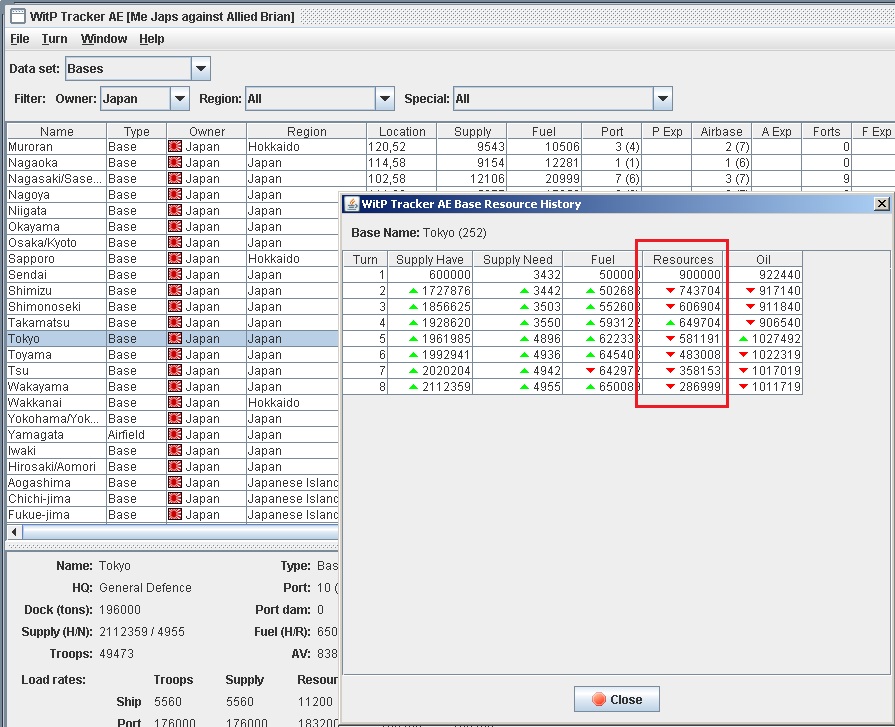This screenshot has width=895, height=727.
Task: Click the Supply column header in bases table
Action: [x=472, y=131]
